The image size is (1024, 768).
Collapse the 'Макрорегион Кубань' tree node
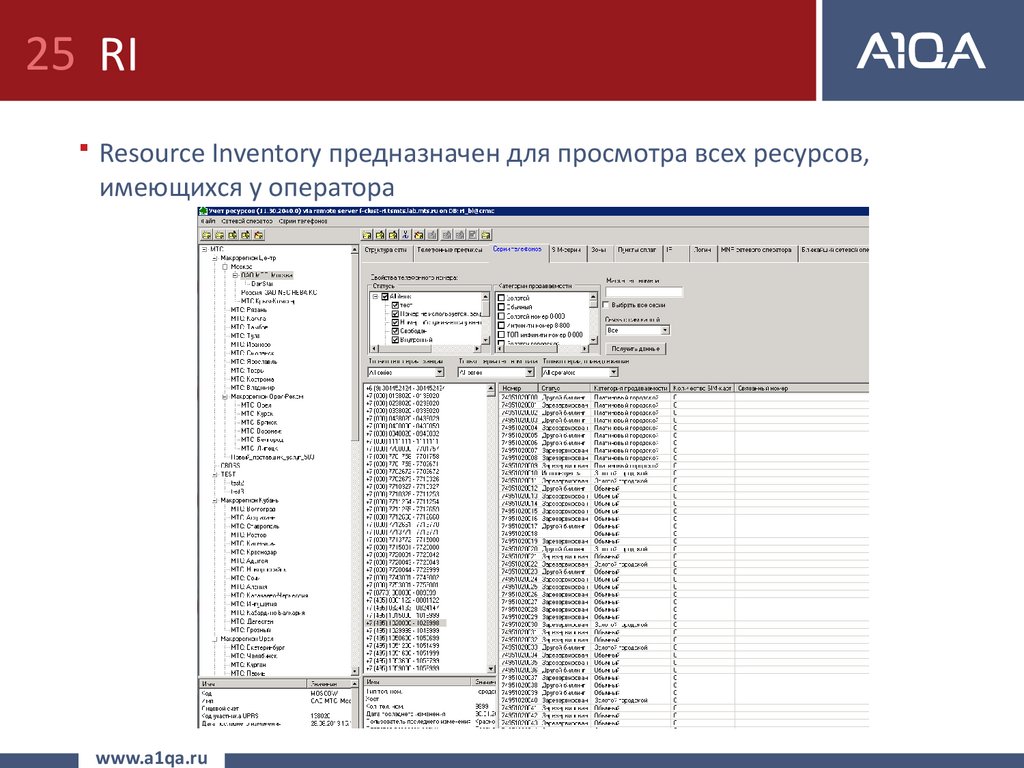point(214,500)
